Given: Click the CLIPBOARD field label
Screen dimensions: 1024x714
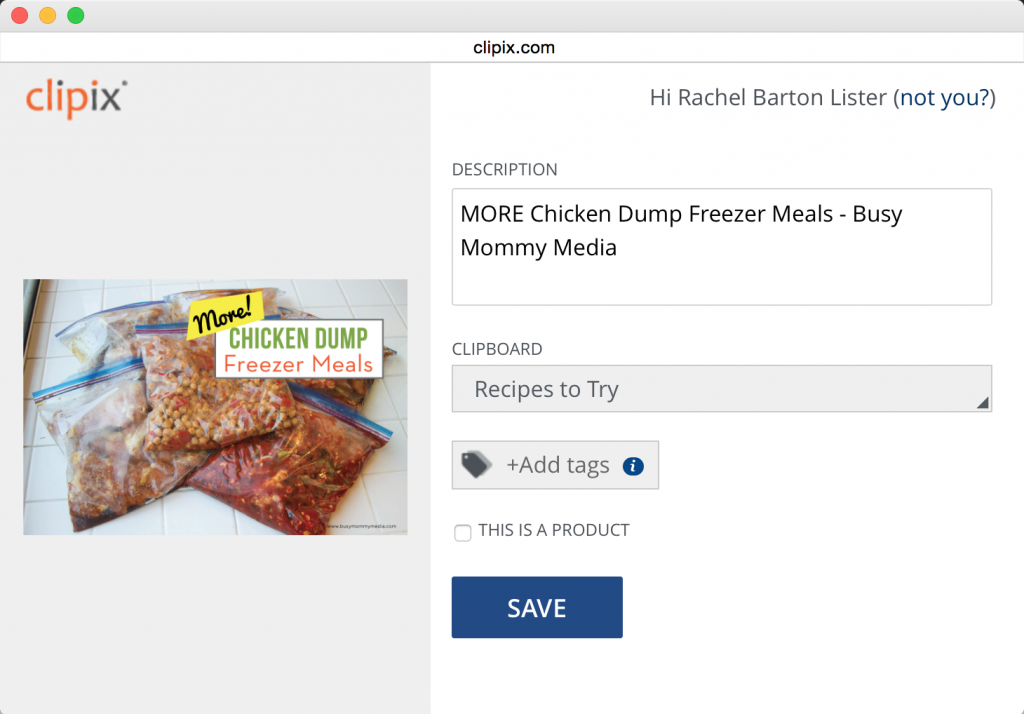Looking at the screenshot, I should click(497, 350).
